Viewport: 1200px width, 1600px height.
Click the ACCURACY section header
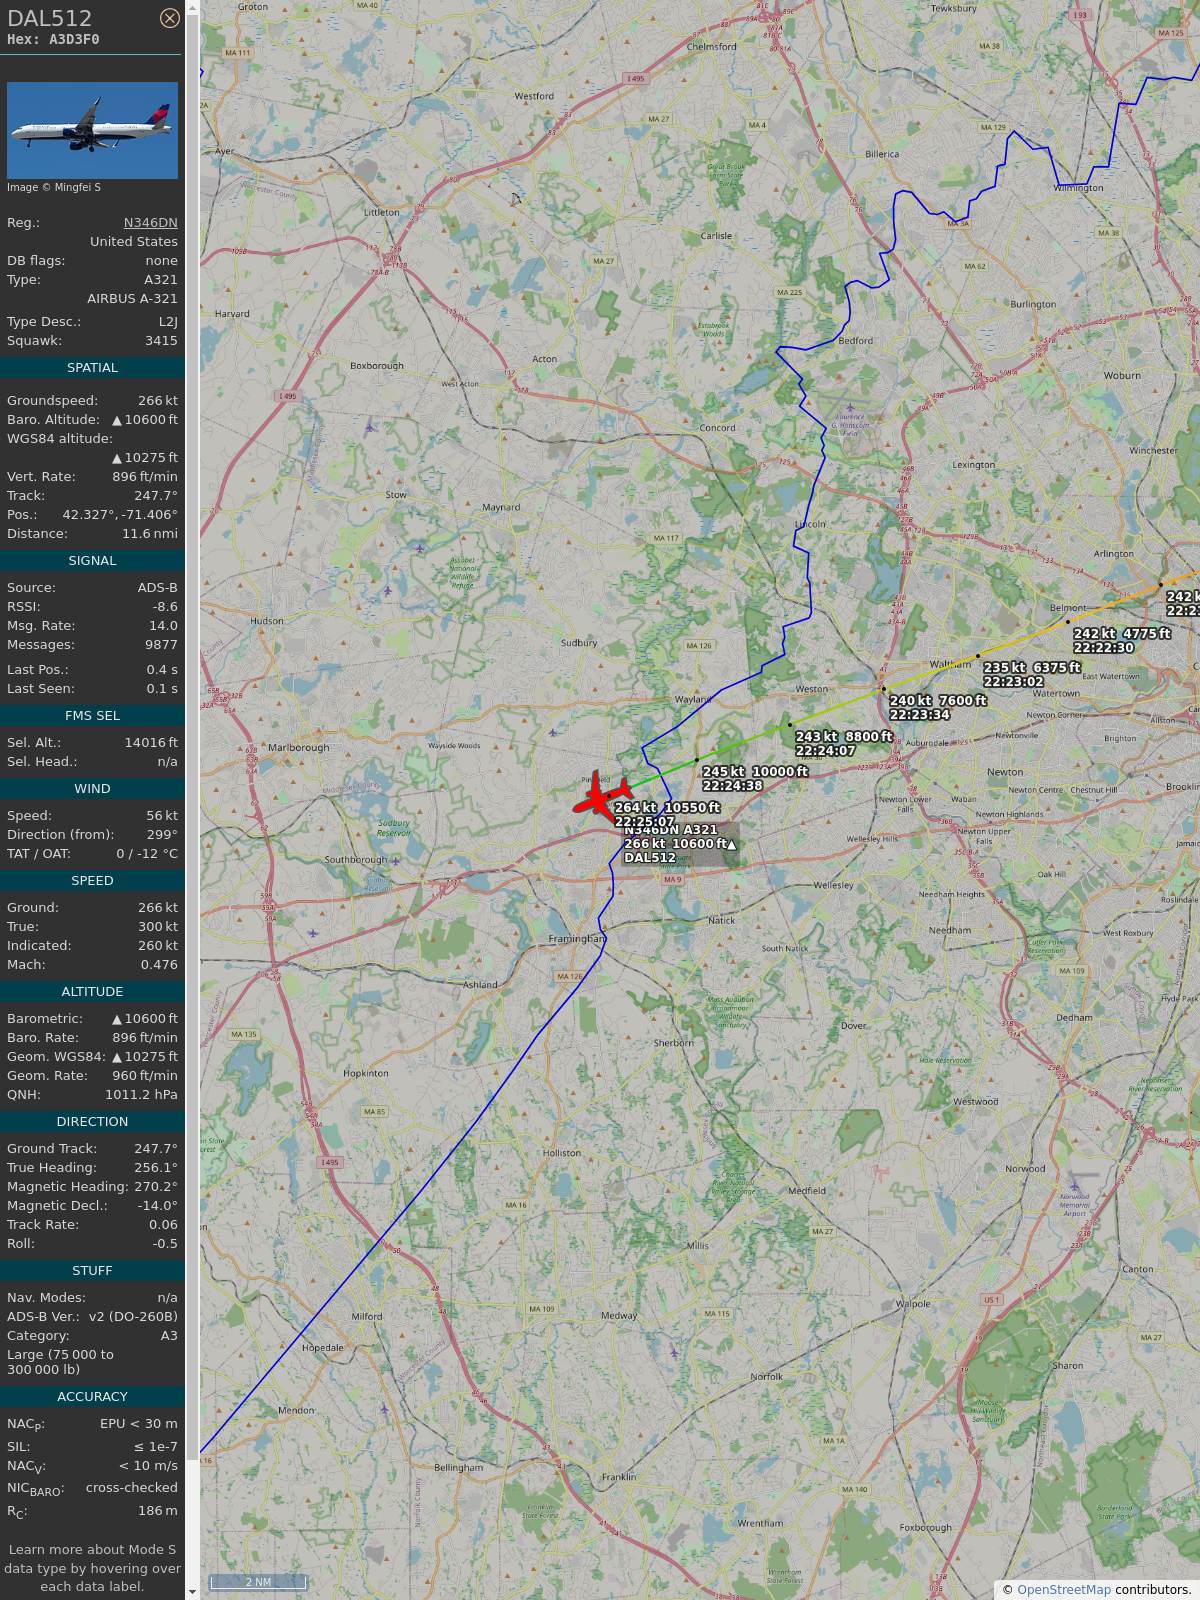click(x=92, y=1397)
